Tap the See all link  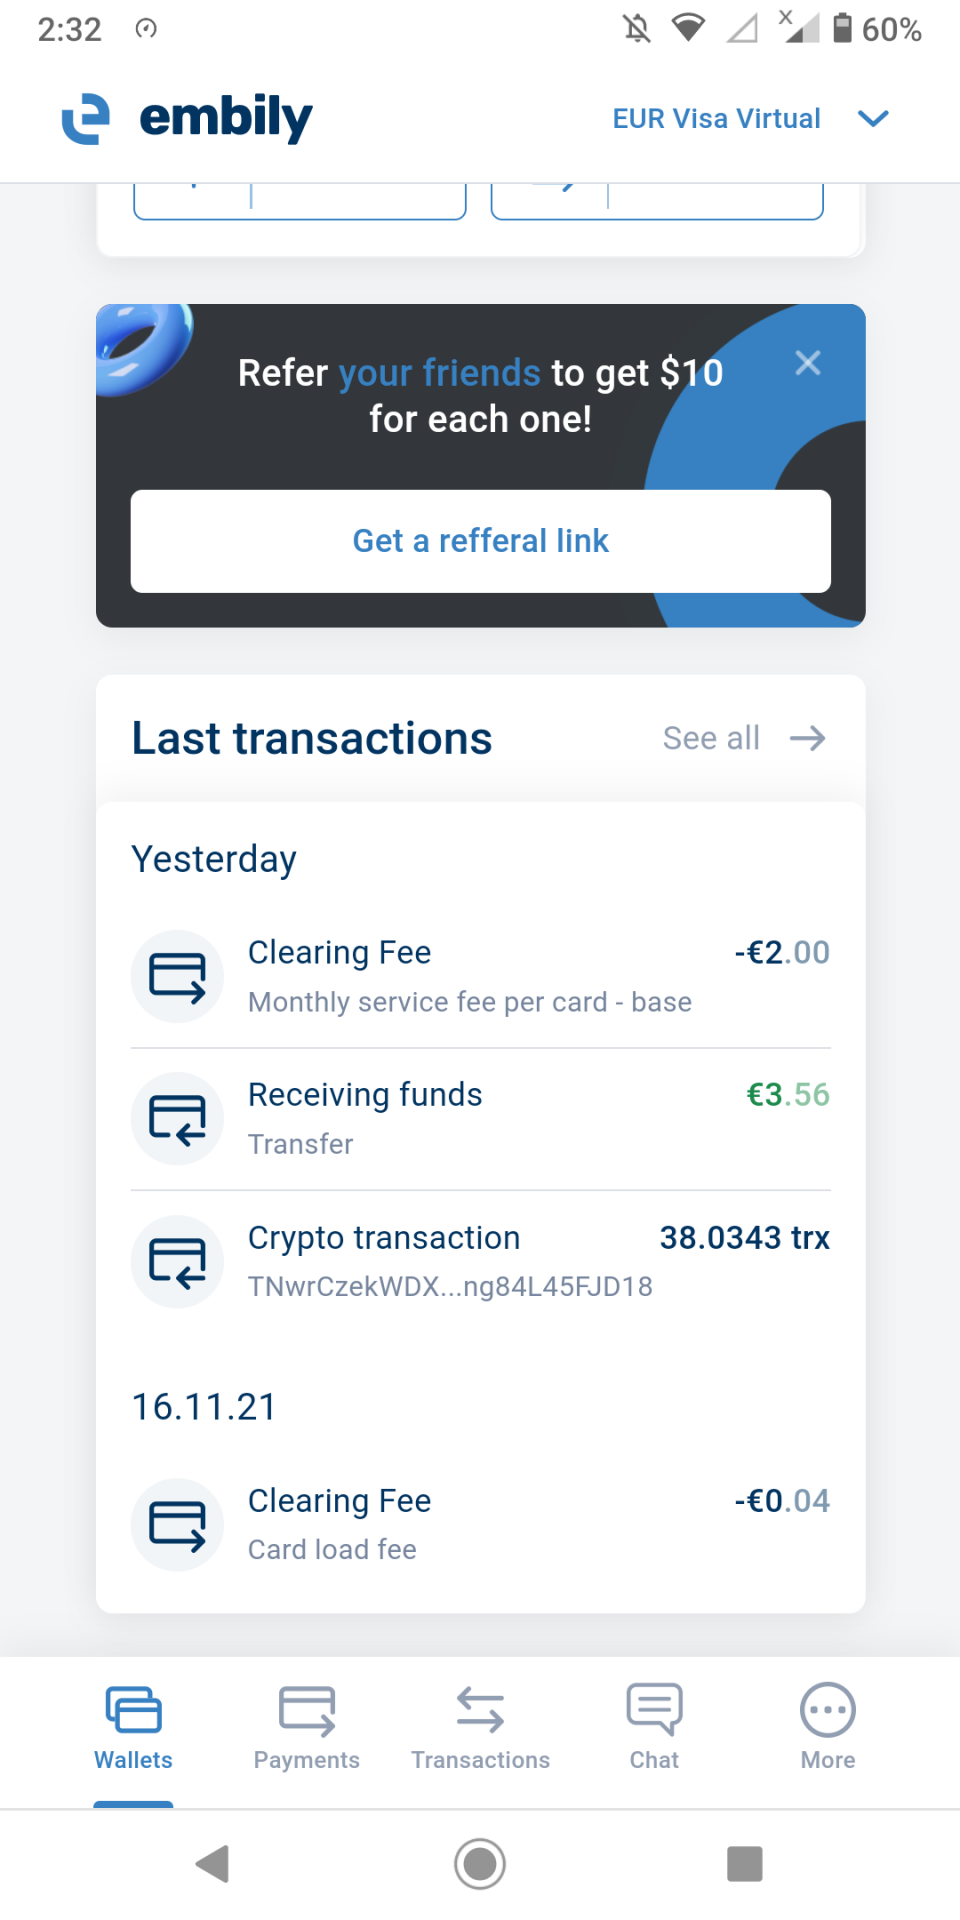[x=711, y=738]
